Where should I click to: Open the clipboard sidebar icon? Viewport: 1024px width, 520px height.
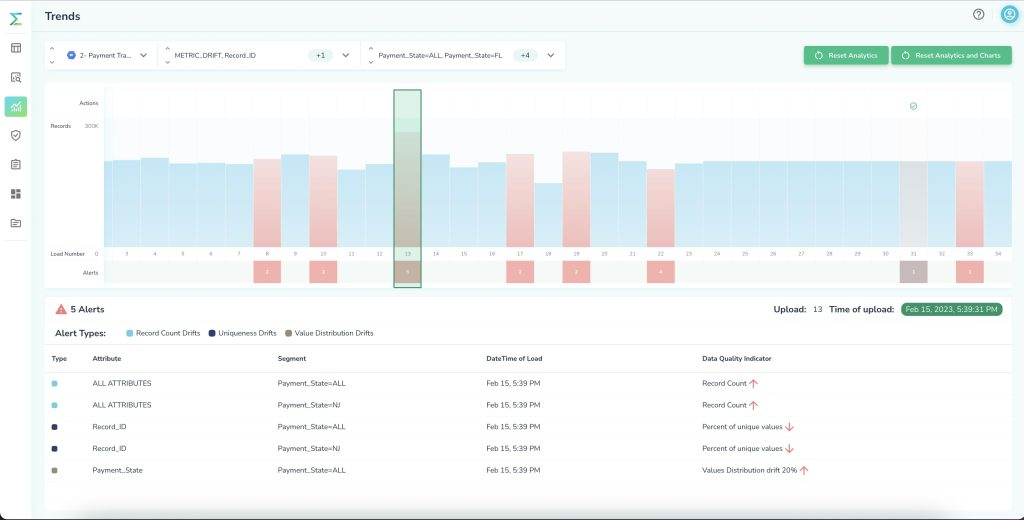tap(15, 164)
